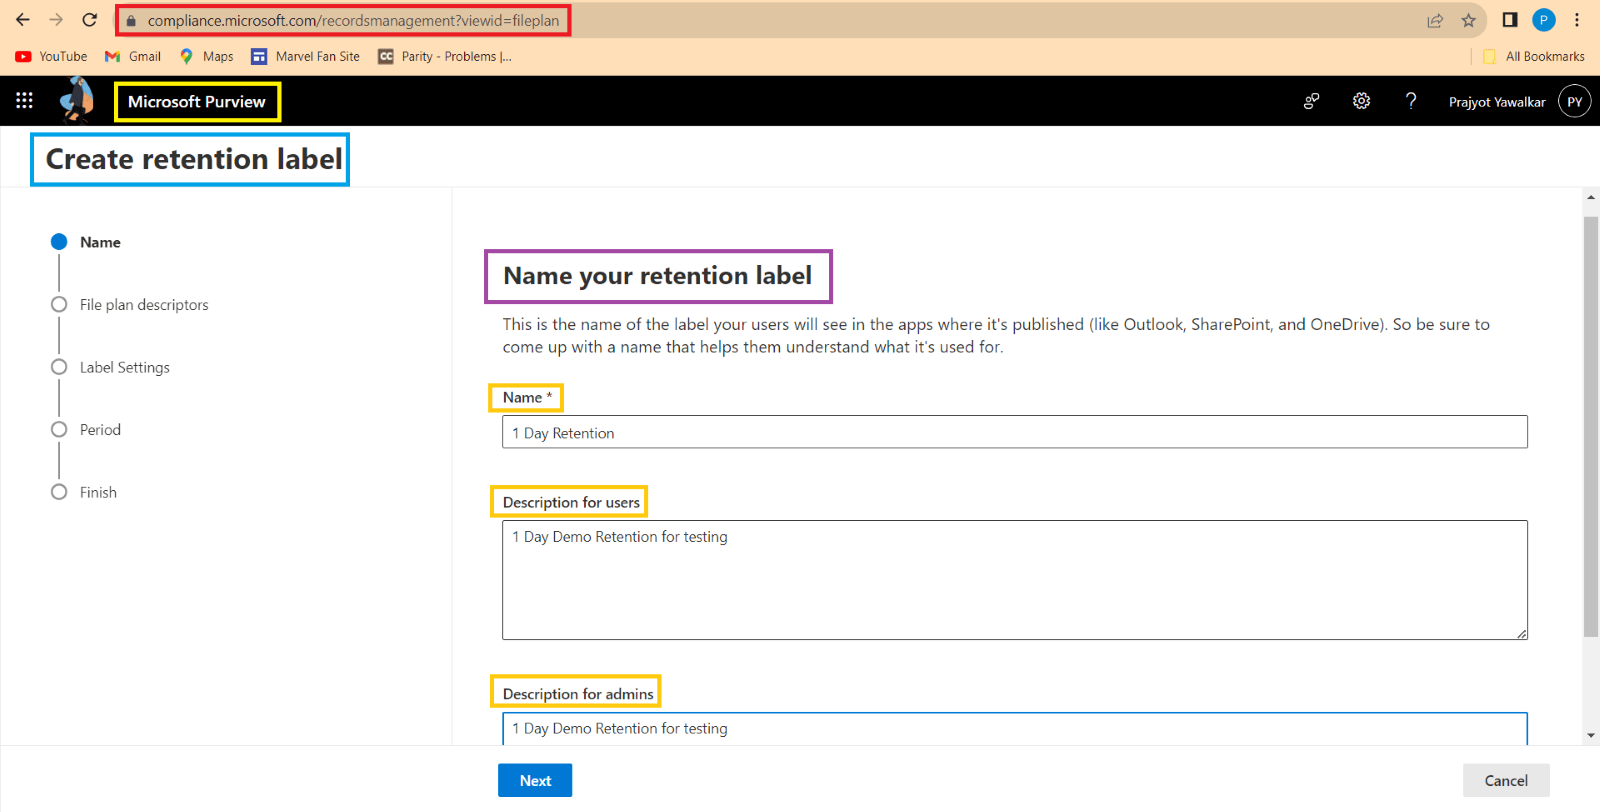Open the All Bookmarks folder
1600x812 pixels.
(1534, 57)
